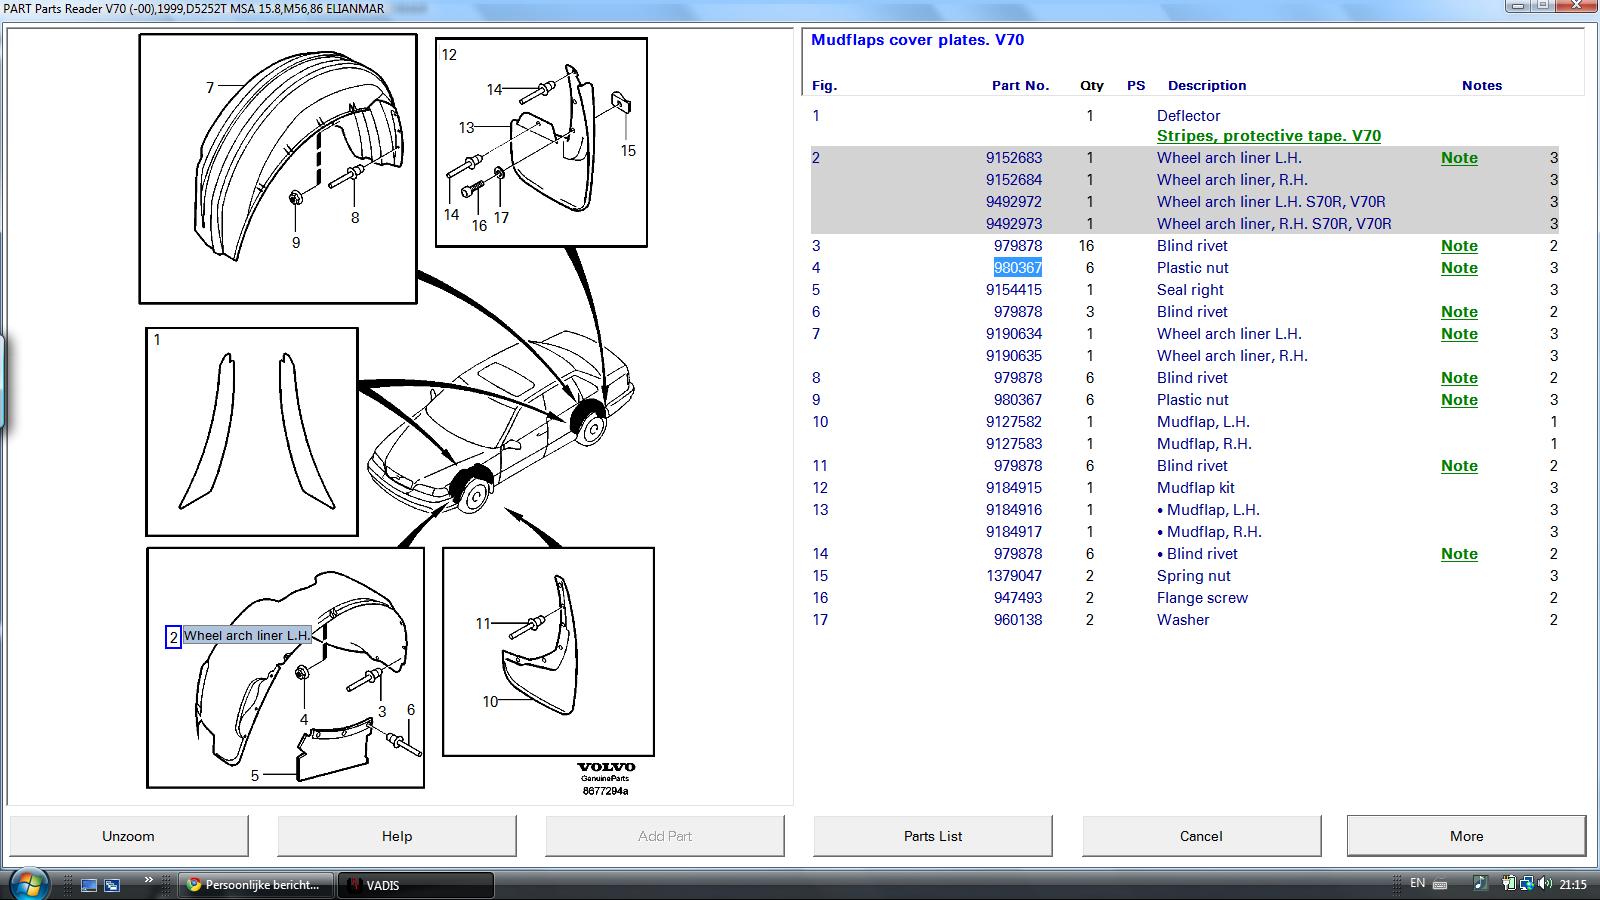Open the Stripes, protective tape V70 link

coord(1268,136)
